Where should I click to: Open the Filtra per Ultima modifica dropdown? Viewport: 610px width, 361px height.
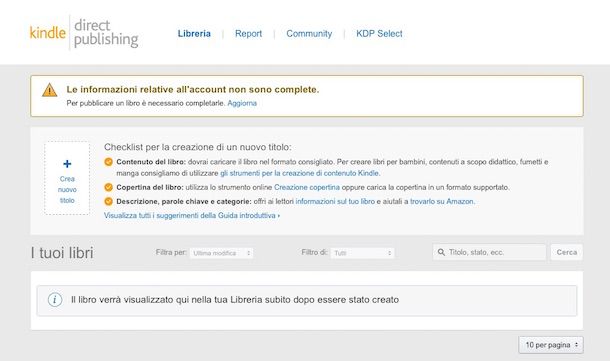(222, 253)
